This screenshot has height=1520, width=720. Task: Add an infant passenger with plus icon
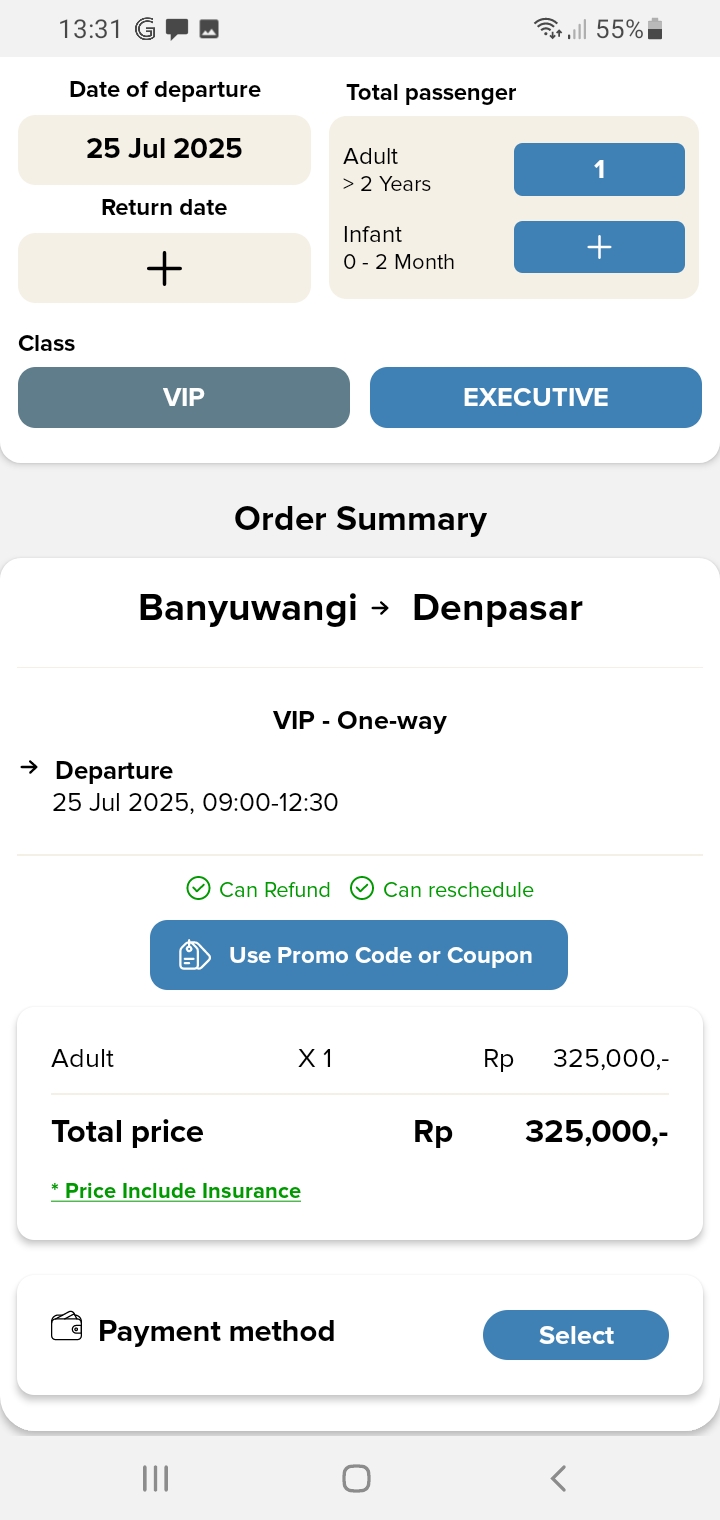point(599,247)
